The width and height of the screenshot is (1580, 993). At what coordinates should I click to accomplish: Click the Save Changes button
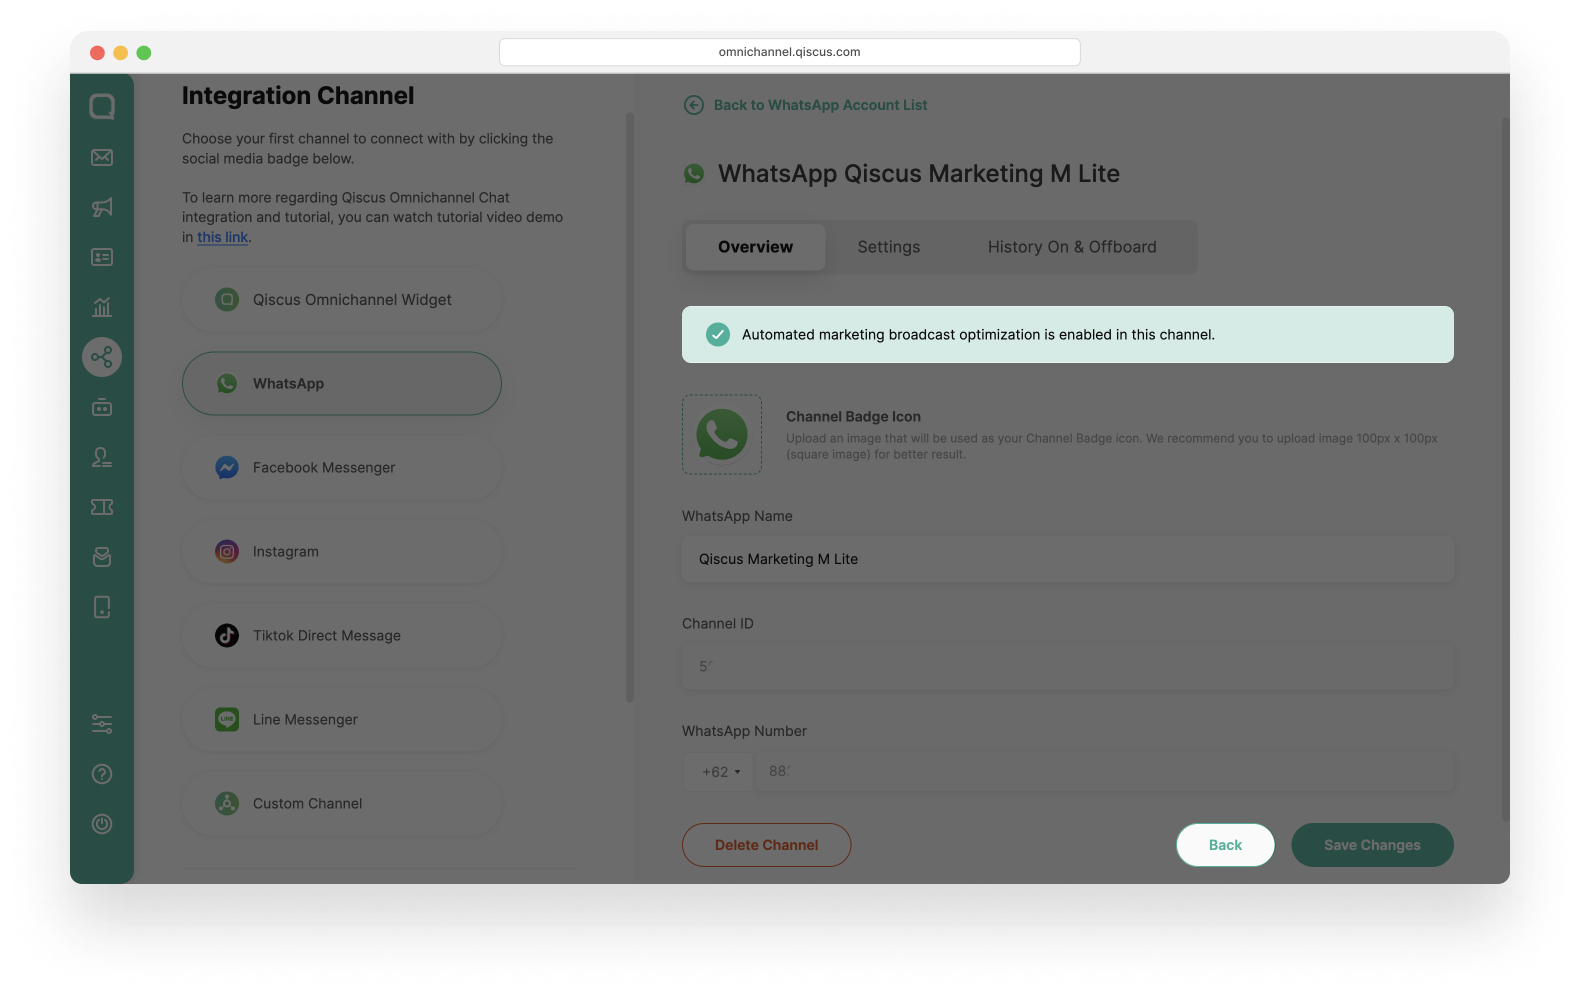[x=1372, y=845]
